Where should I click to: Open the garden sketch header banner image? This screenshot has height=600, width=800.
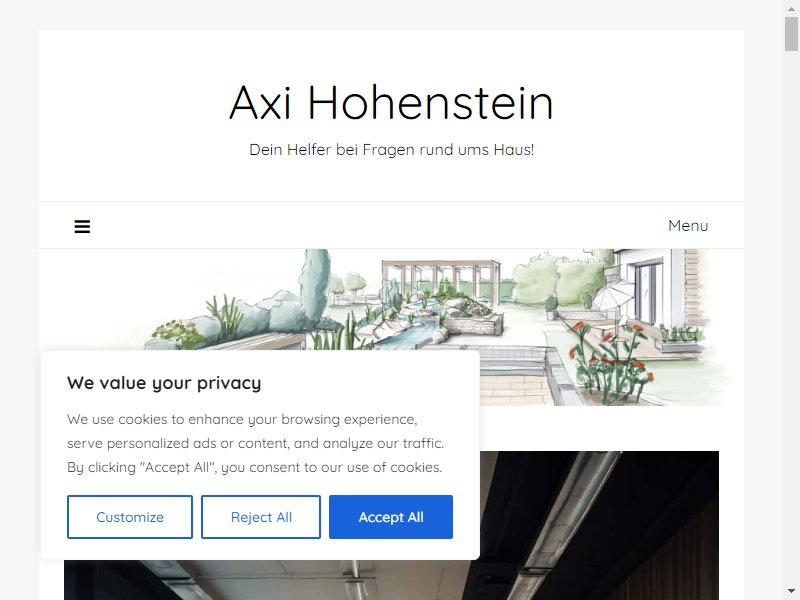tap(391, 327)
